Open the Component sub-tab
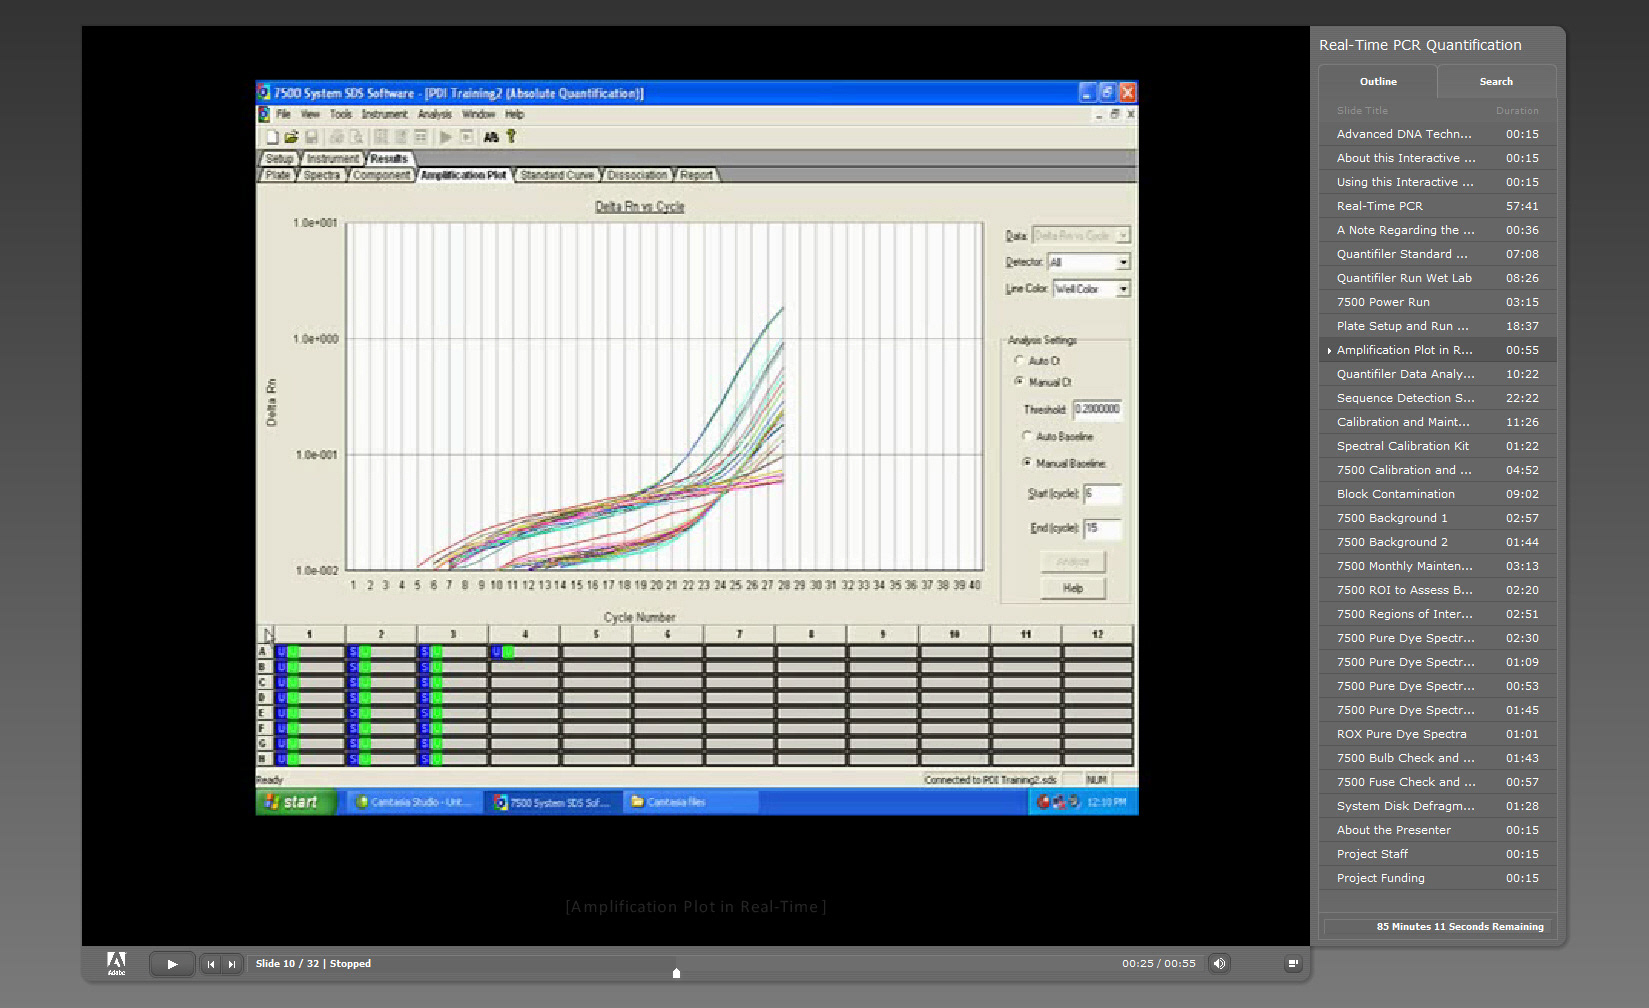1649x1008 pixels. coord(381,175)
